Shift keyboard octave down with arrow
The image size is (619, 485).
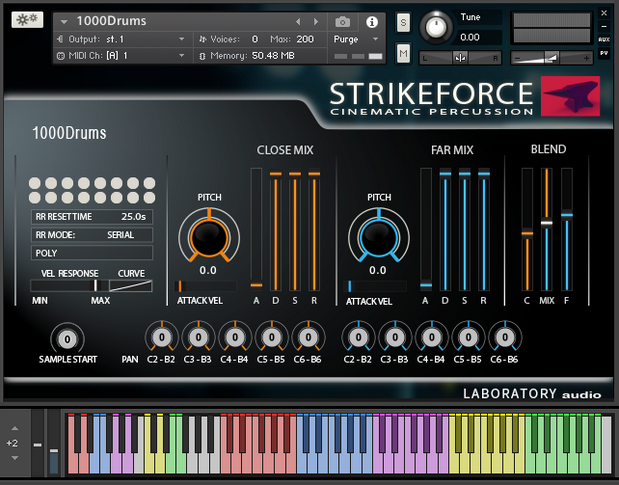(x=15, y=458)
